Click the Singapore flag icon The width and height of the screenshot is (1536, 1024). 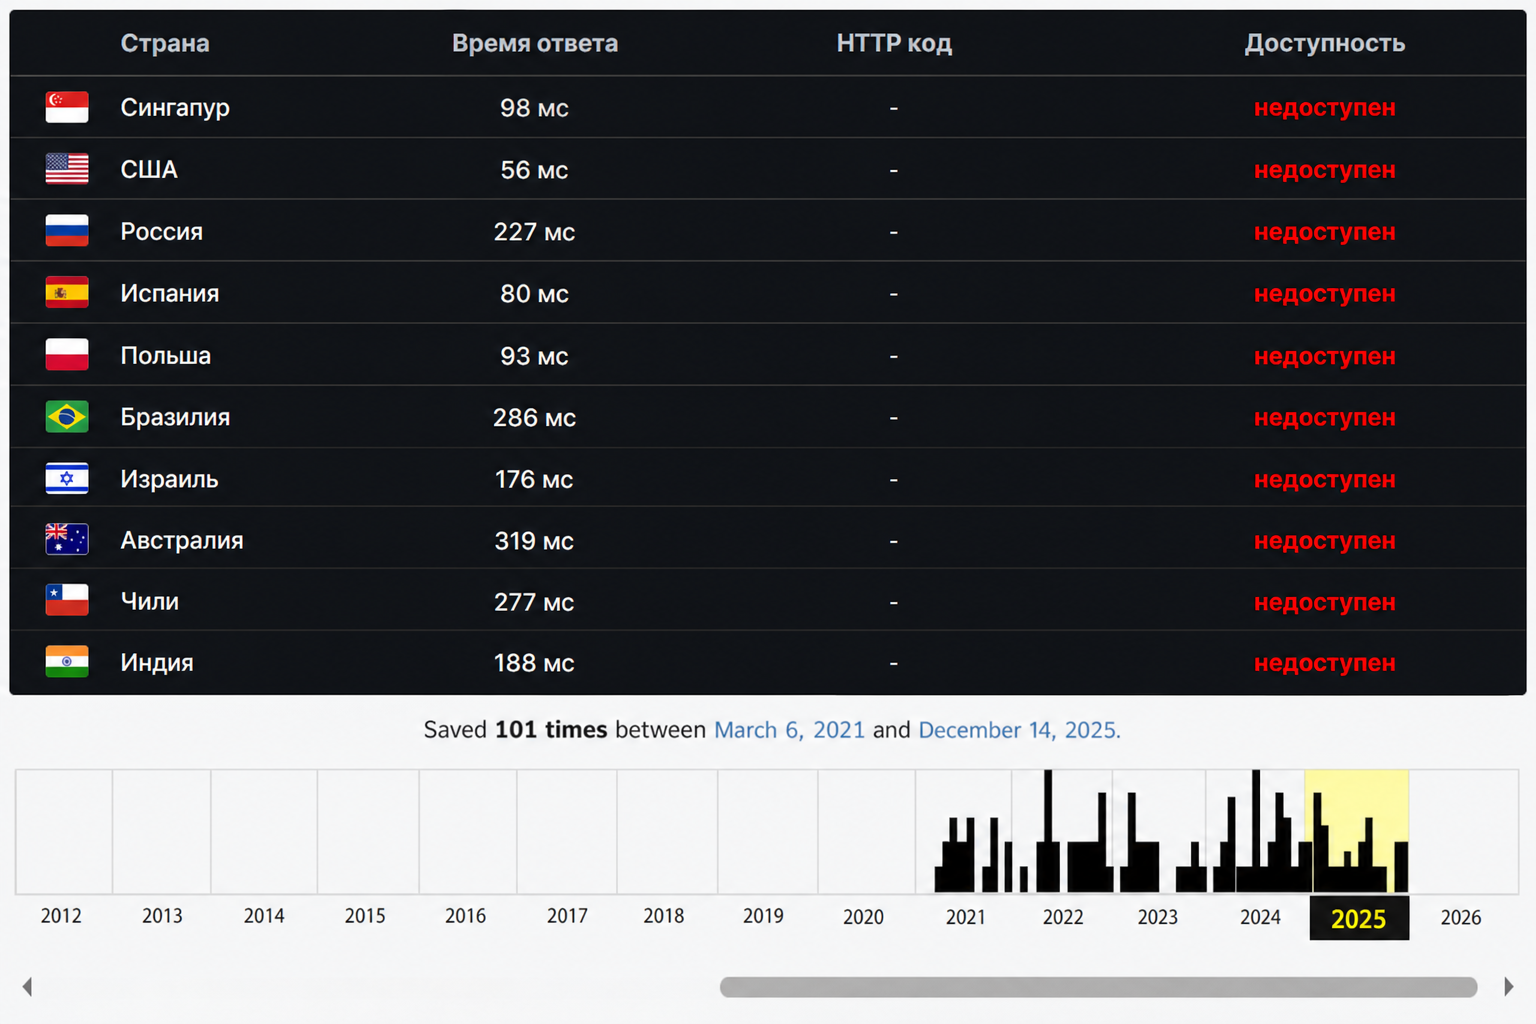coord(67,107)
